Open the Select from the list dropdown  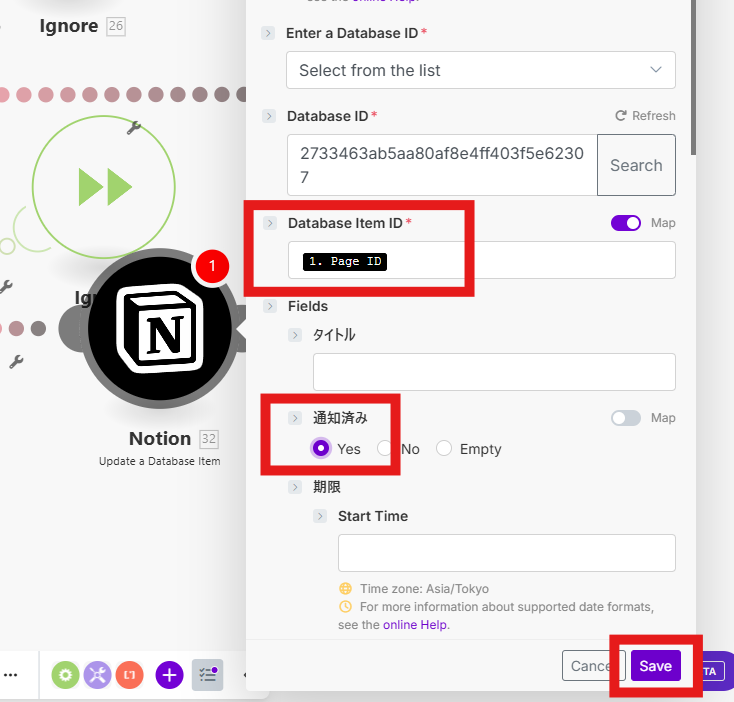[x=480, y=70]
